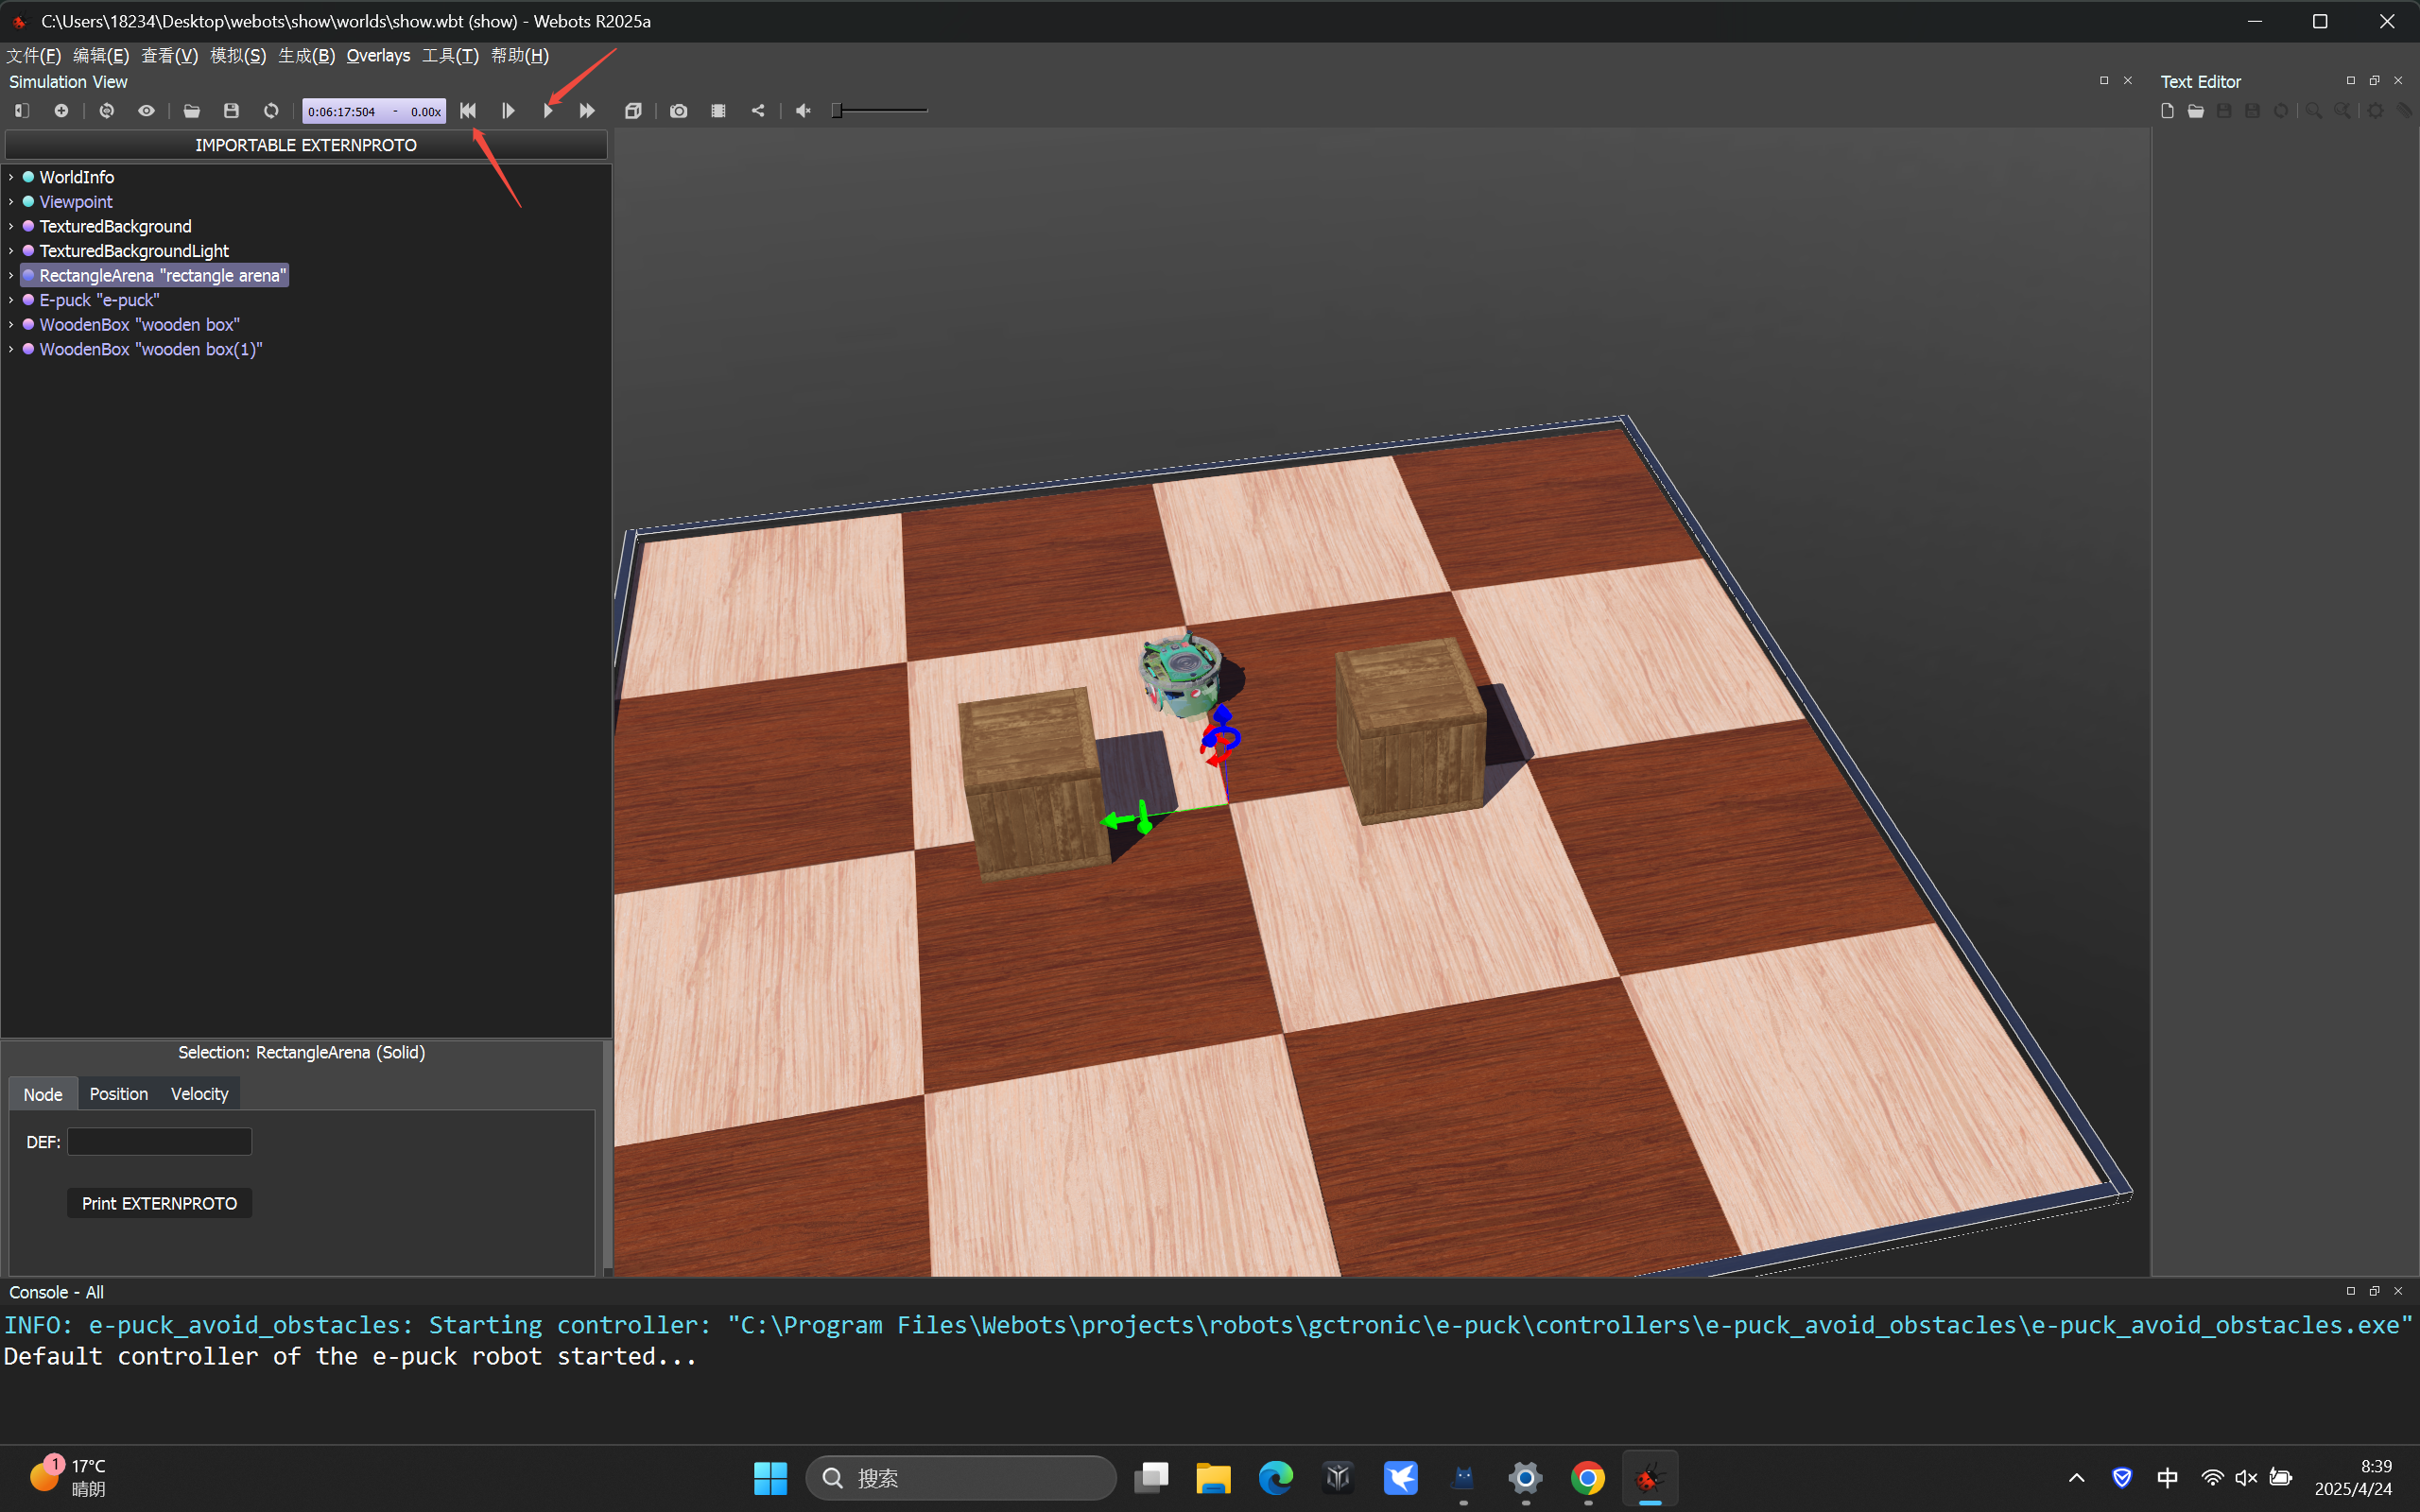The width and height of the screenshot is (2420, 1512).
Task: Step one simulation frame forward
Action: coord(508,111)
